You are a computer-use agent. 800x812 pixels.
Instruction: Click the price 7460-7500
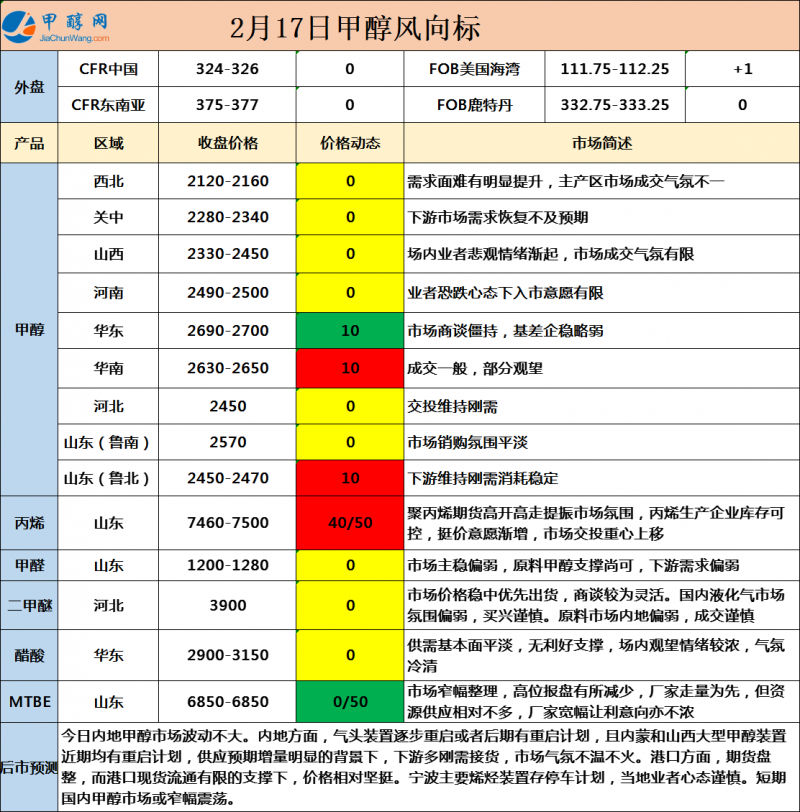[x=227, y=523]
